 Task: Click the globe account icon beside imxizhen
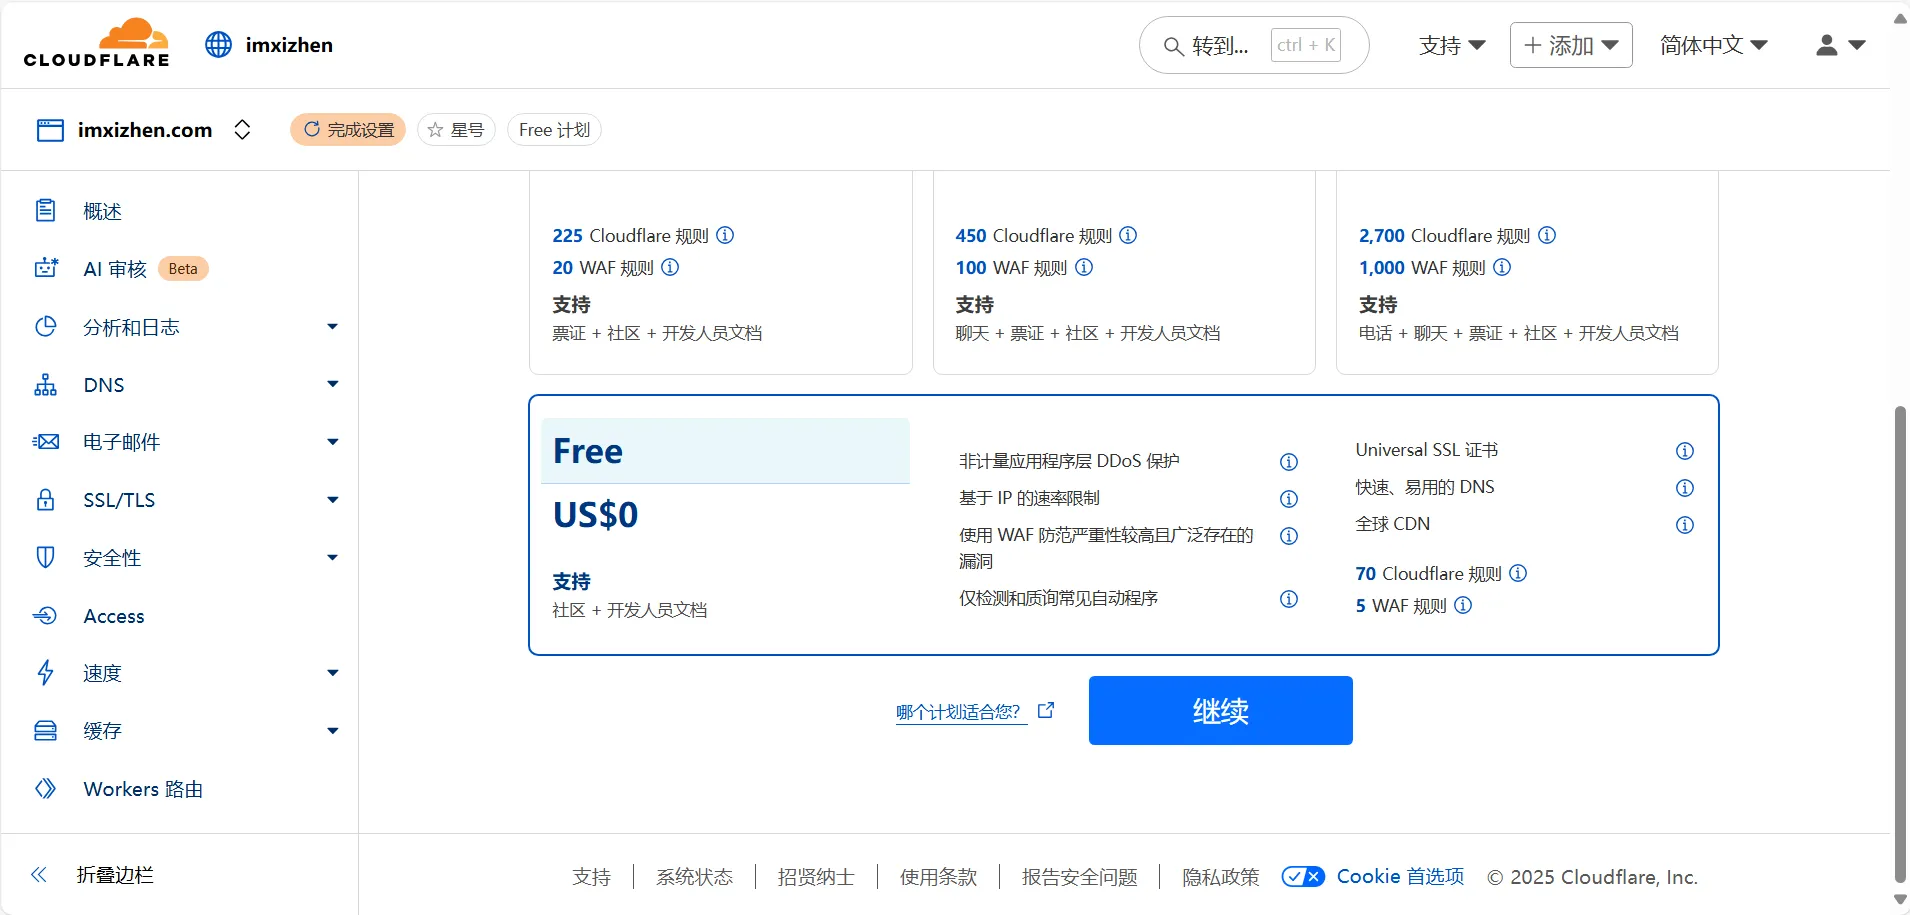(x=218, y=45)
